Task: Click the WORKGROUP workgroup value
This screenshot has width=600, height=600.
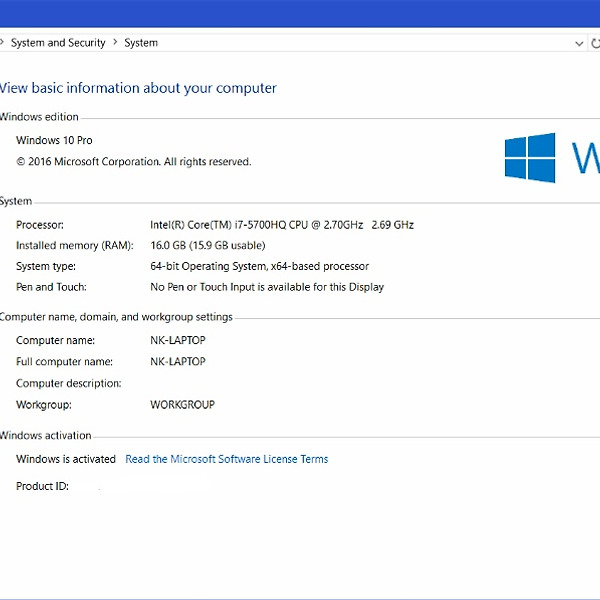Action: 182,405
